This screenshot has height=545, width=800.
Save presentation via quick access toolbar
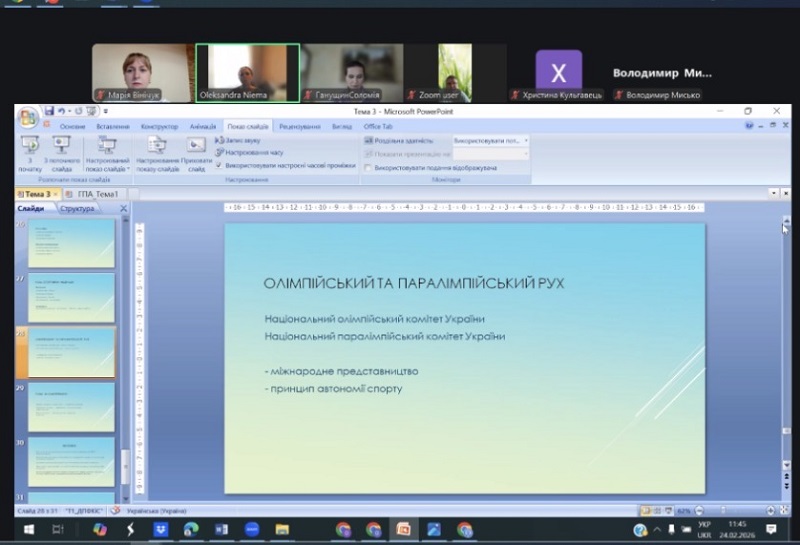49,111
